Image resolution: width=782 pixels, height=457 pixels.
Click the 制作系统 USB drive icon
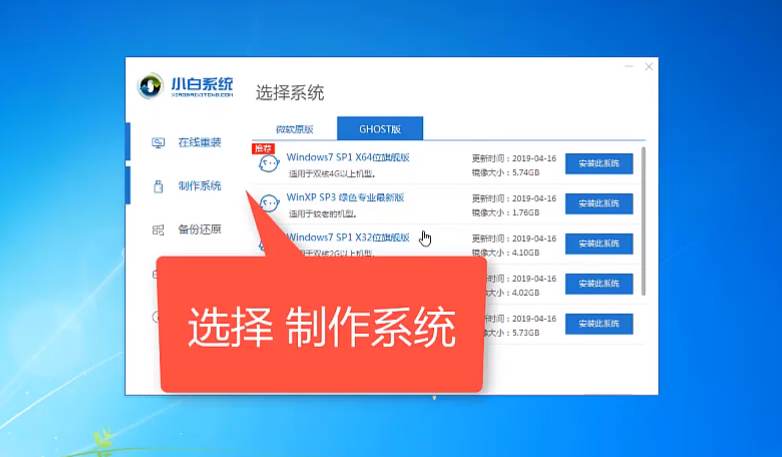point(158,187)
